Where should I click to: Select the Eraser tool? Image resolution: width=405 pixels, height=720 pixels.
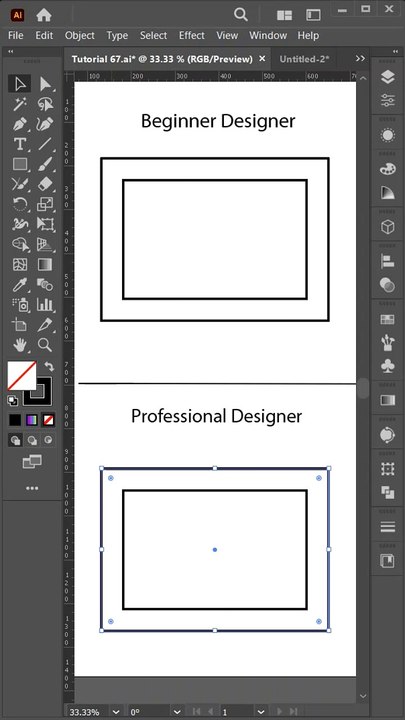click(45, 184)
